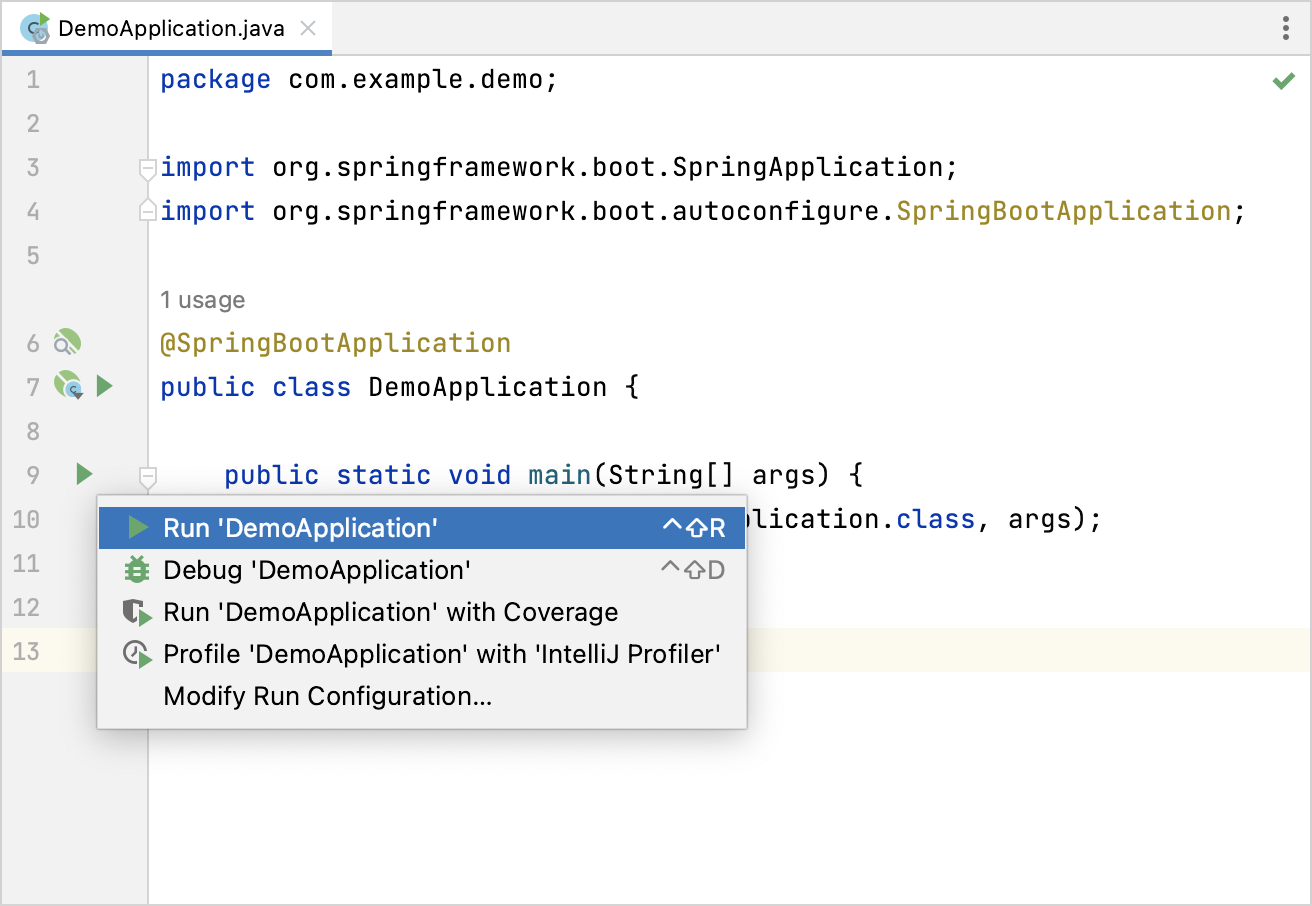Click the Spring class gutter icon on line 7
Screen dimensions: 1312x906
pyautogui.click(x=68, y=385)
